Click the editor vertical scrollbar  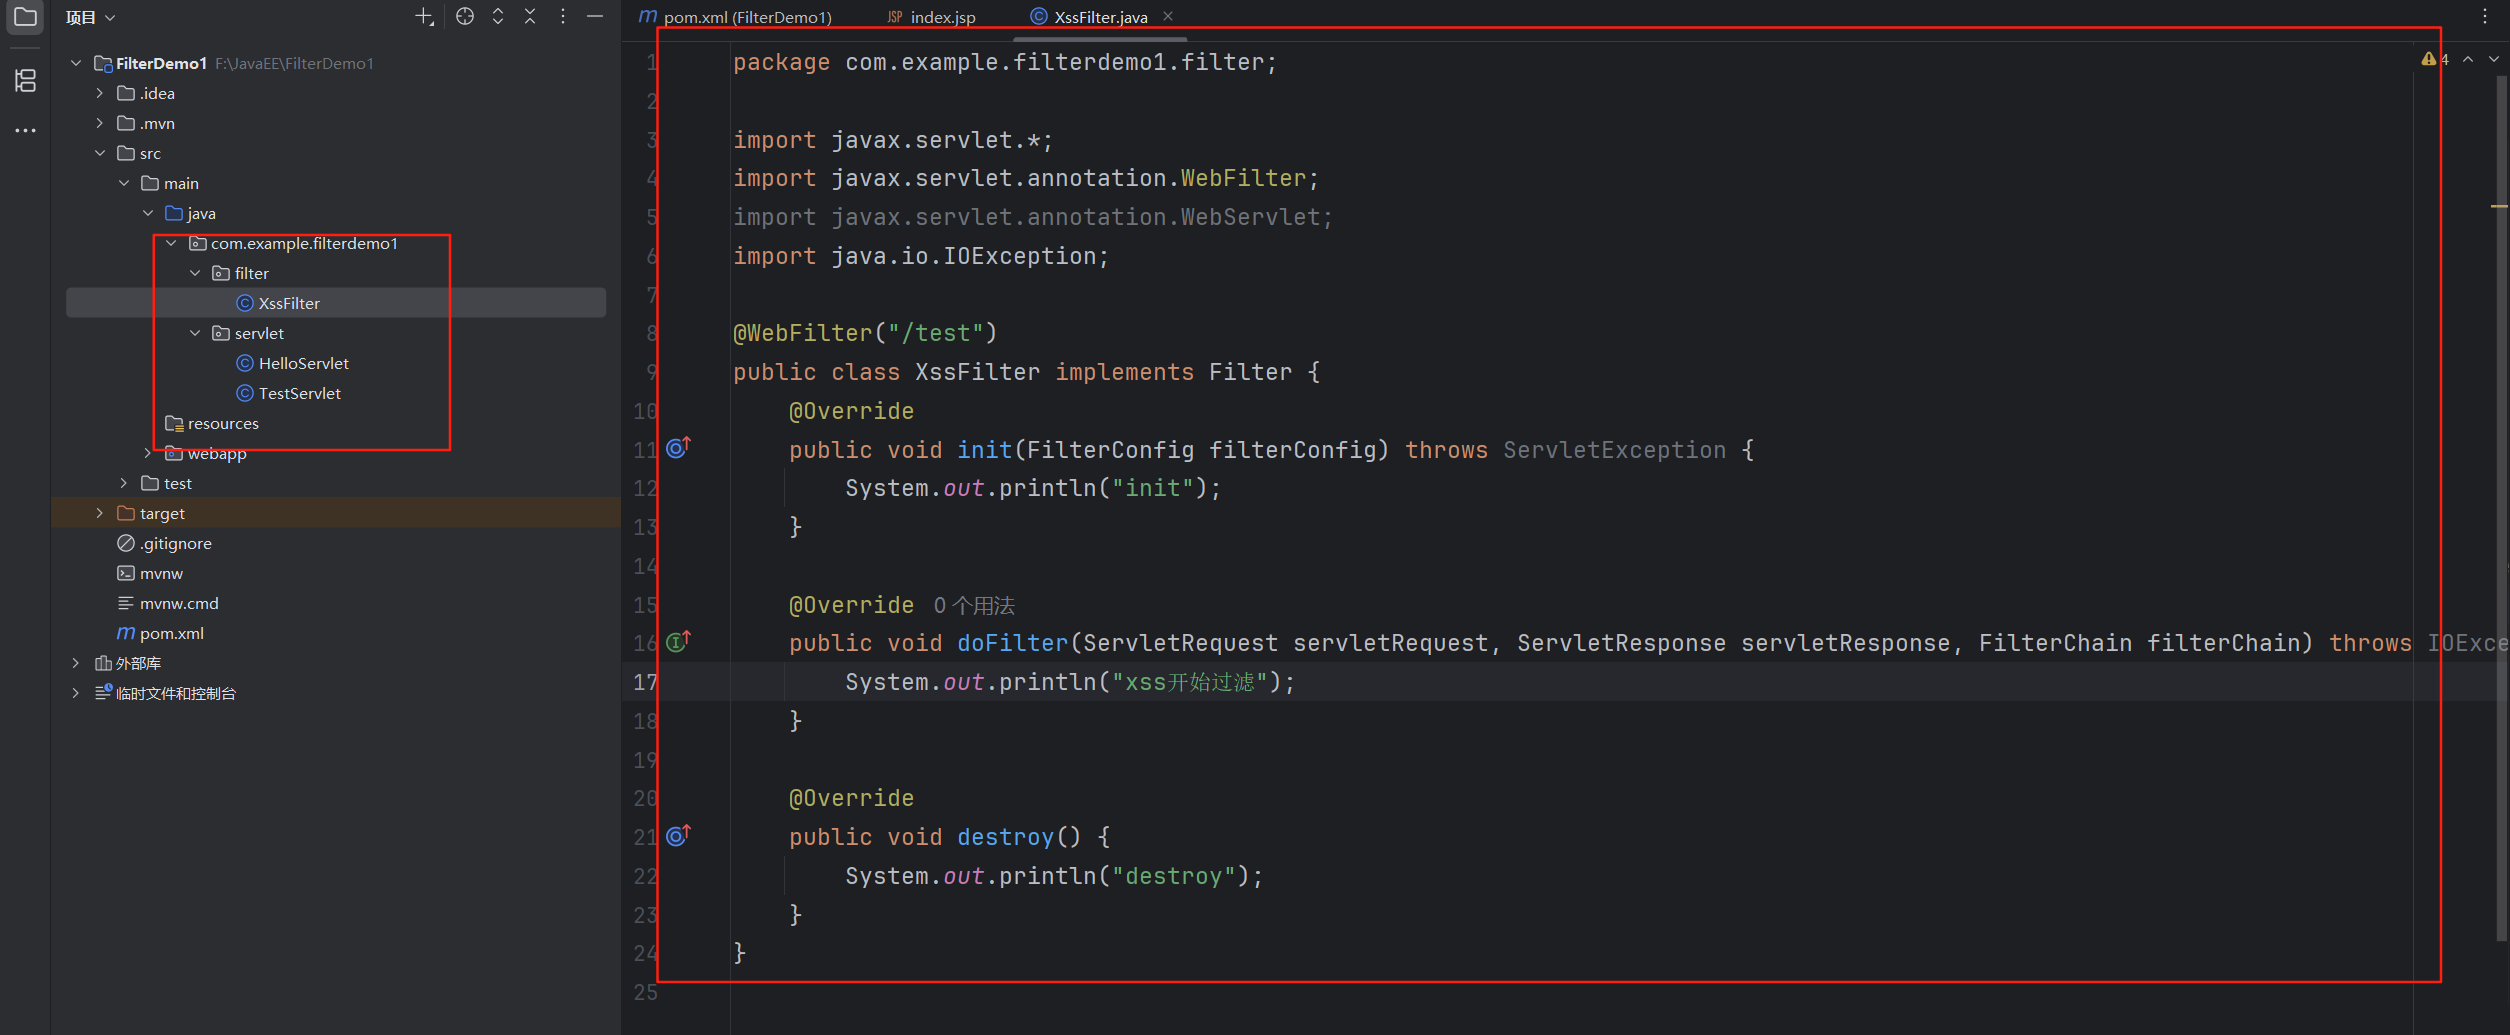2501,510
